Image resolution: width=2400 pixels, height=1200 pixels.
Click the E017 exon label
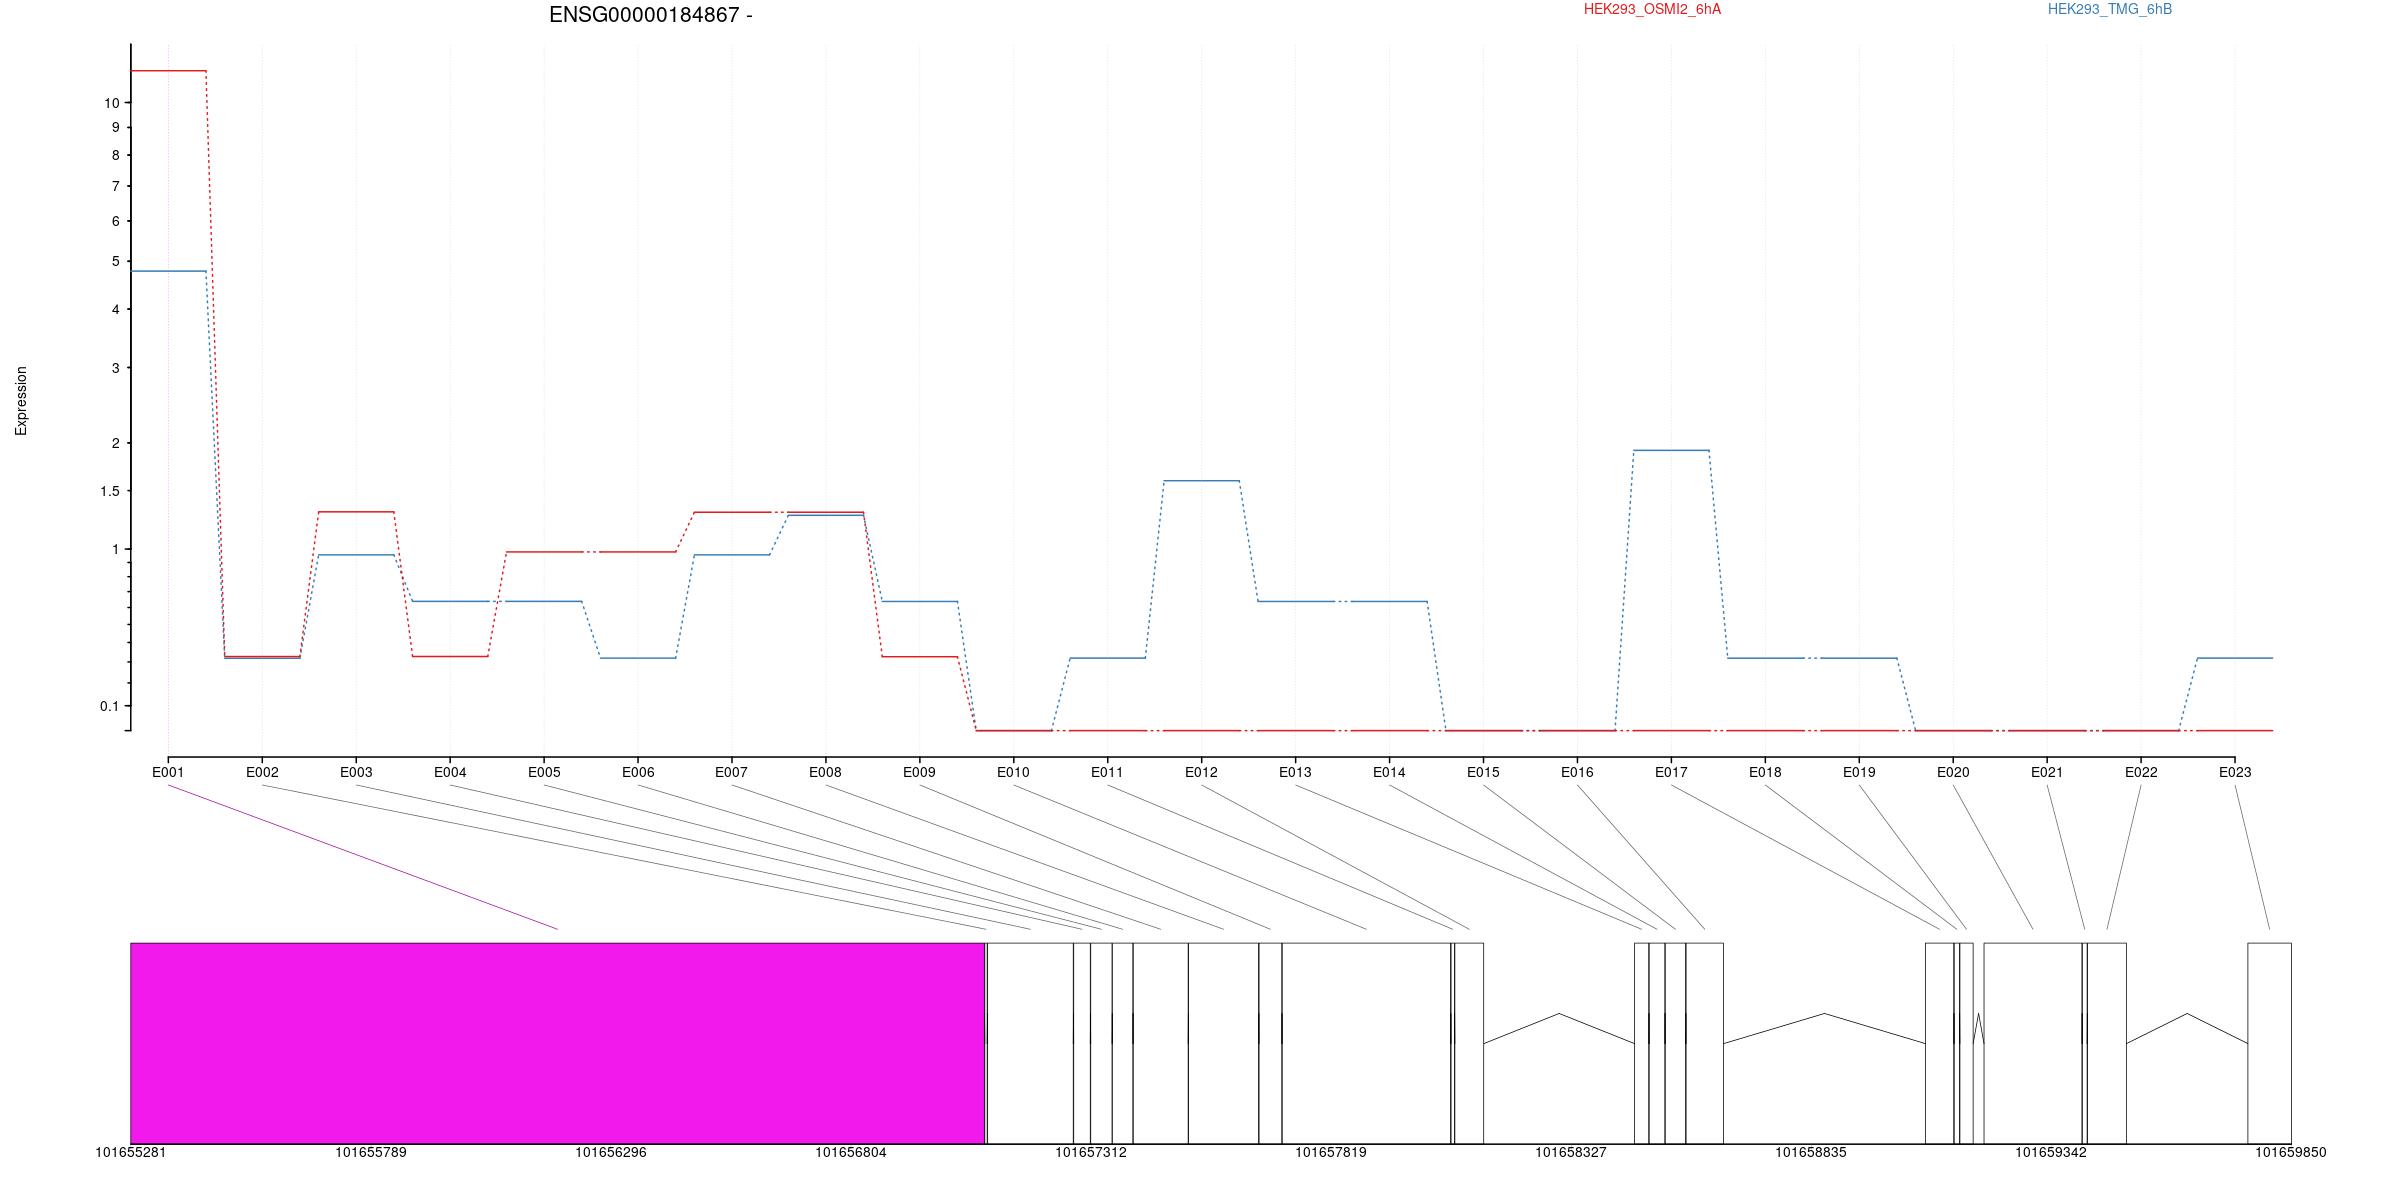1671,772
